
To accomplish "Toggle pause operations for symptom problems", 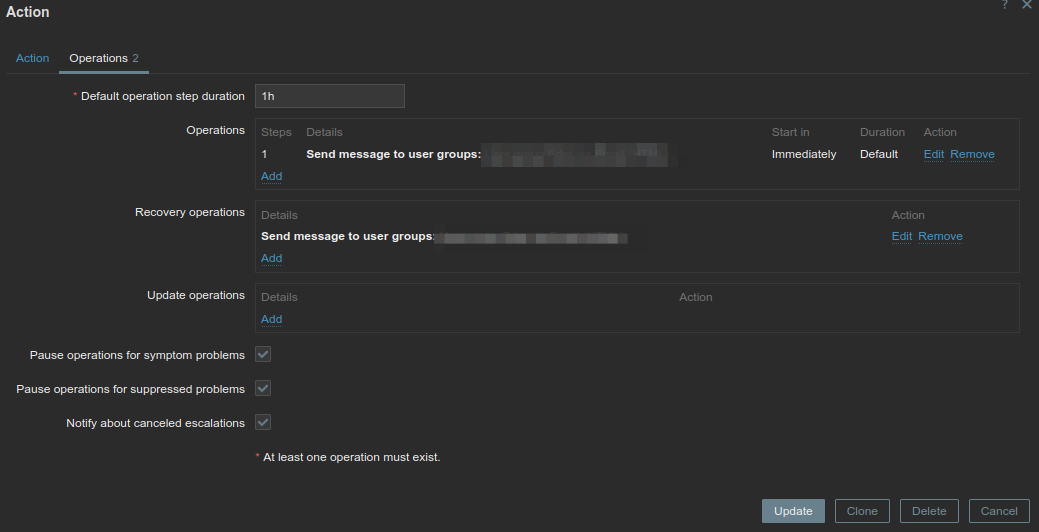I will [x=264, y=355].
